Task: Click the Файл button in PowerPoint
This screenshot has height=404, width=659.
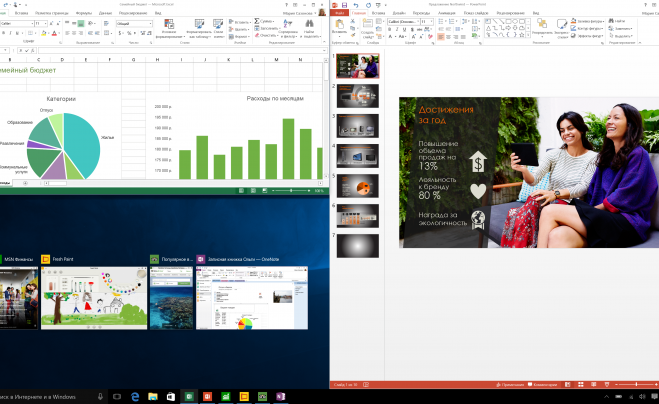Action: (x=339, y=13)
